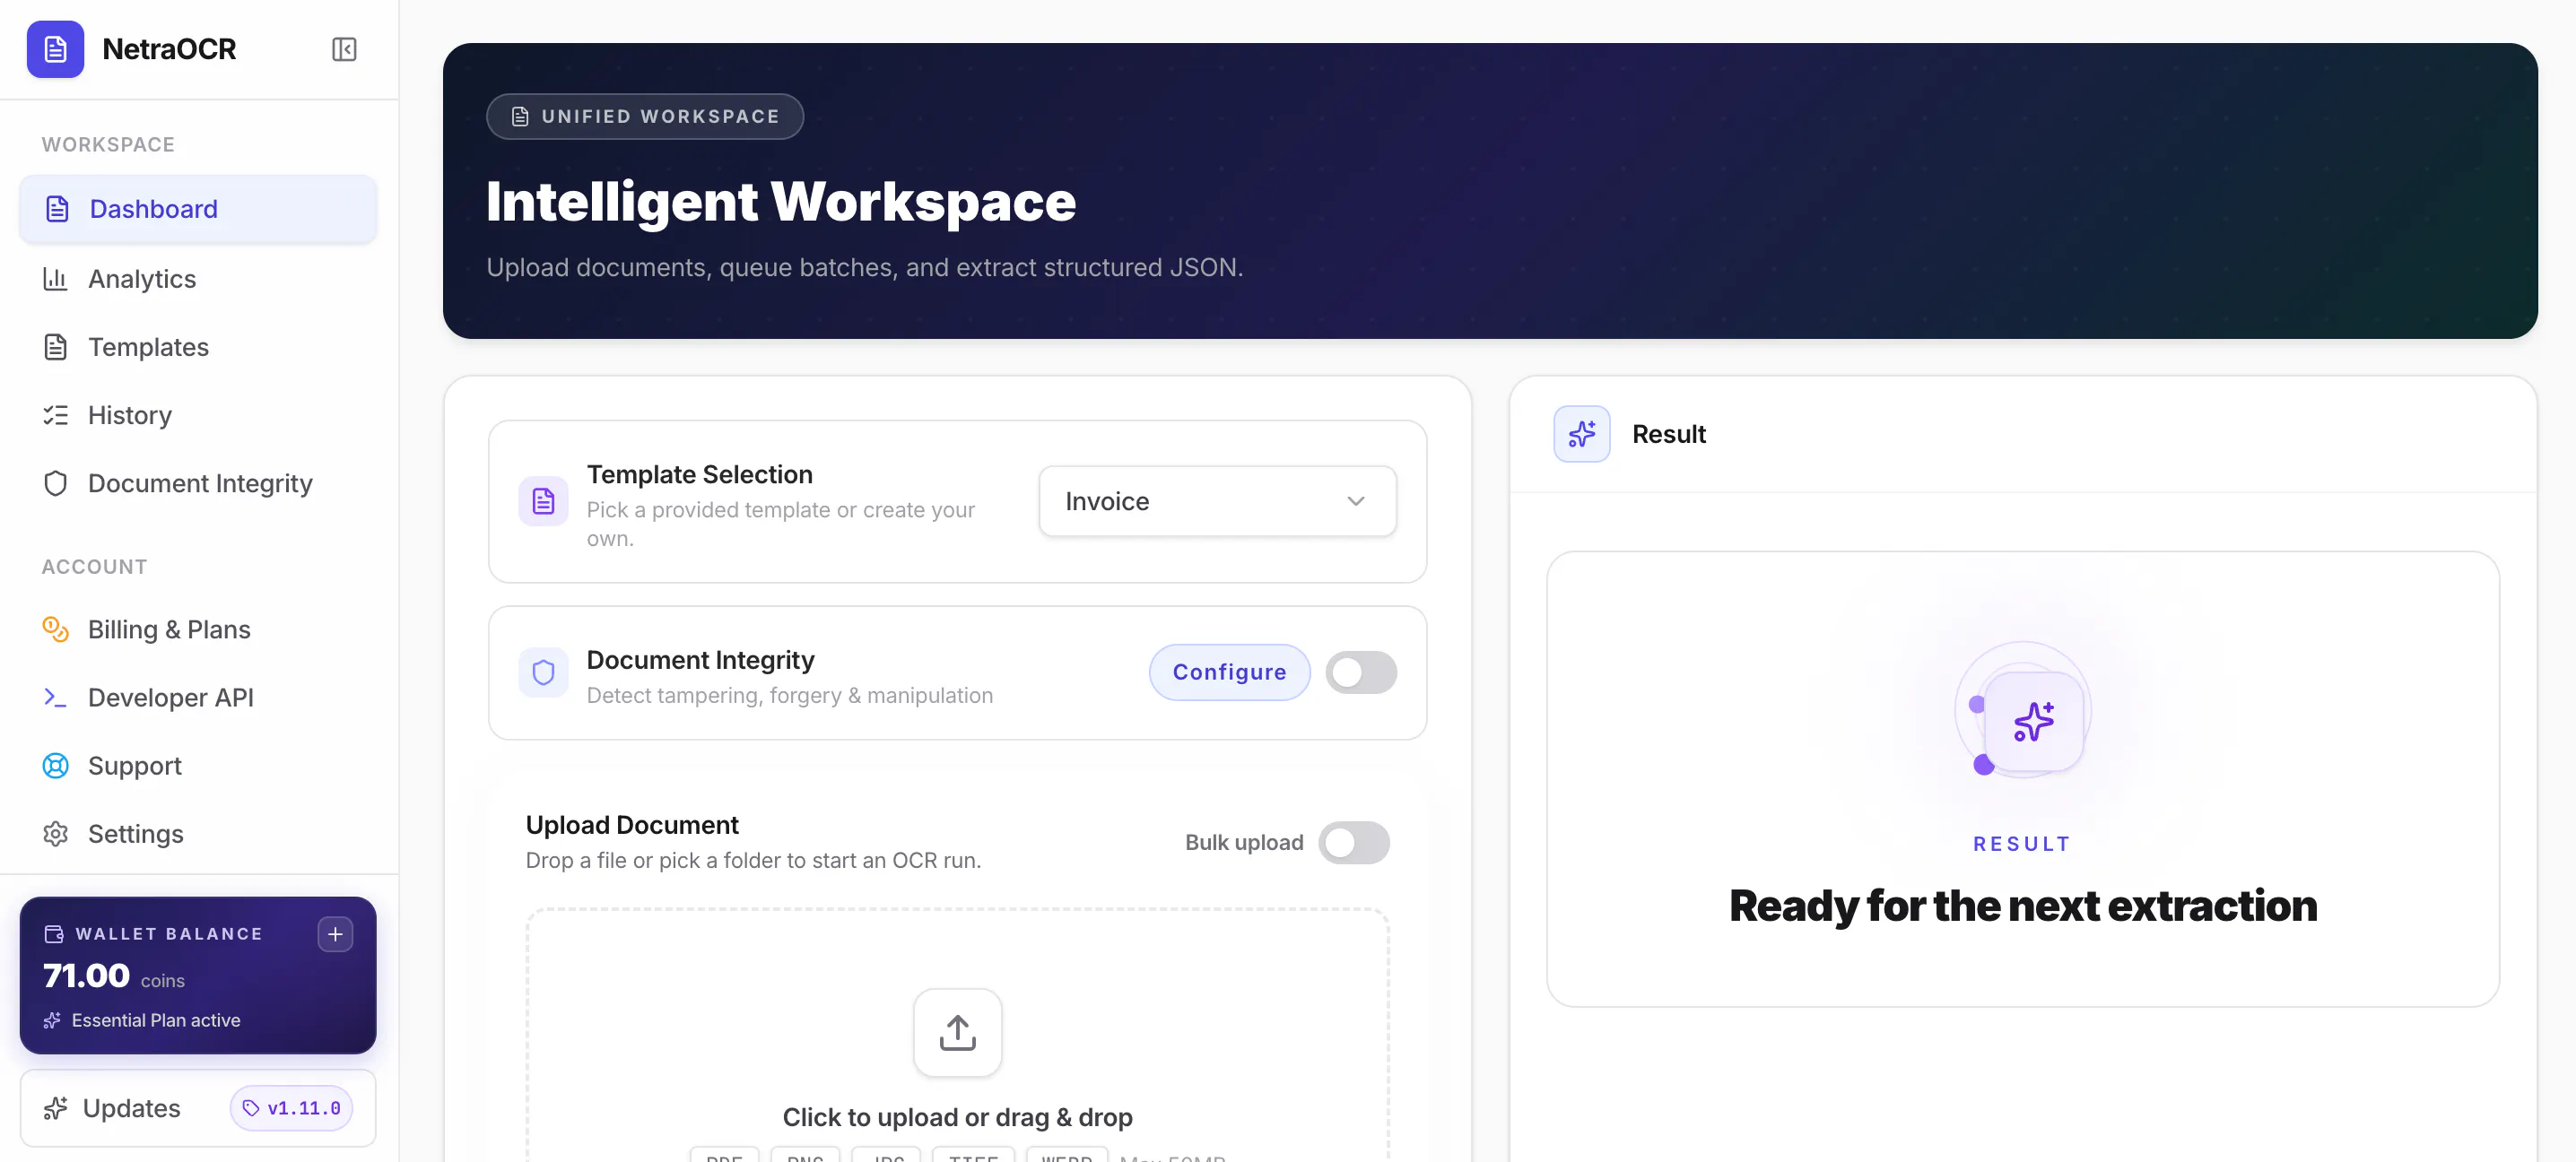Viewport: 2576px width, 1162px height.
Task: Click the 'Intelligent Workspace' heading
Action: point(781,201)
